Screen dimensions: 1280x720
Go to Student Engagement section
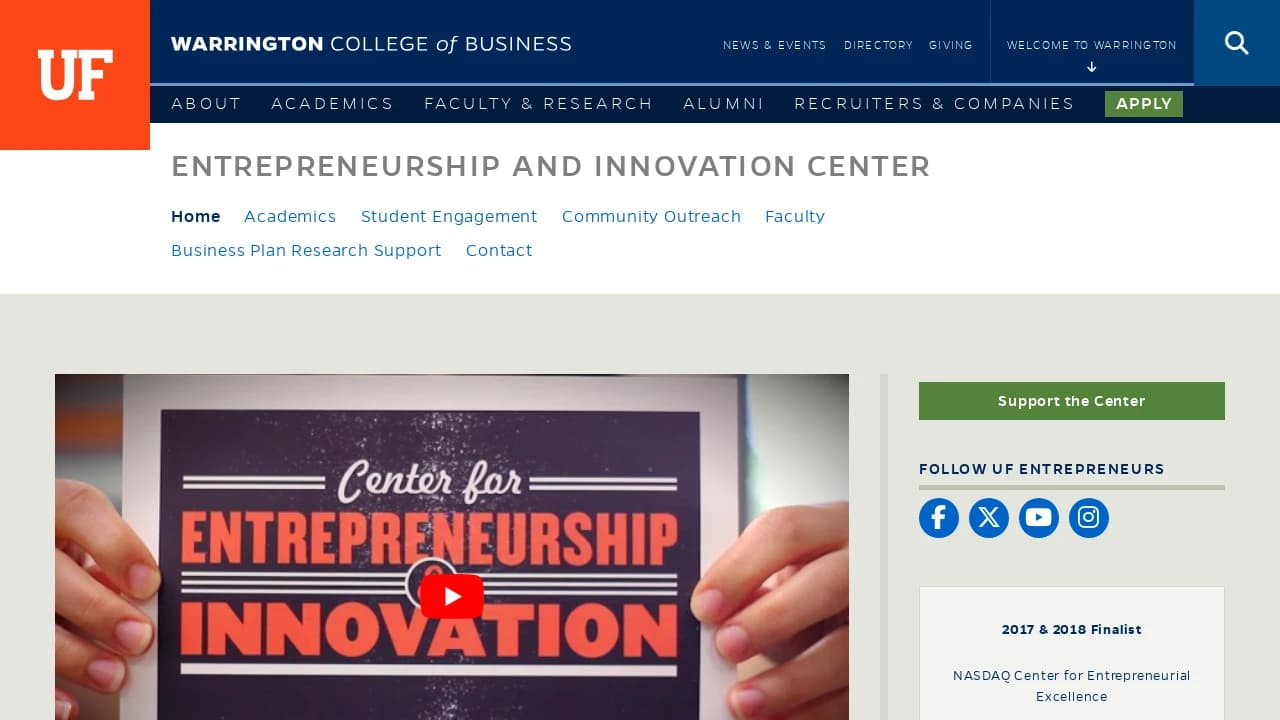point(448,217)
